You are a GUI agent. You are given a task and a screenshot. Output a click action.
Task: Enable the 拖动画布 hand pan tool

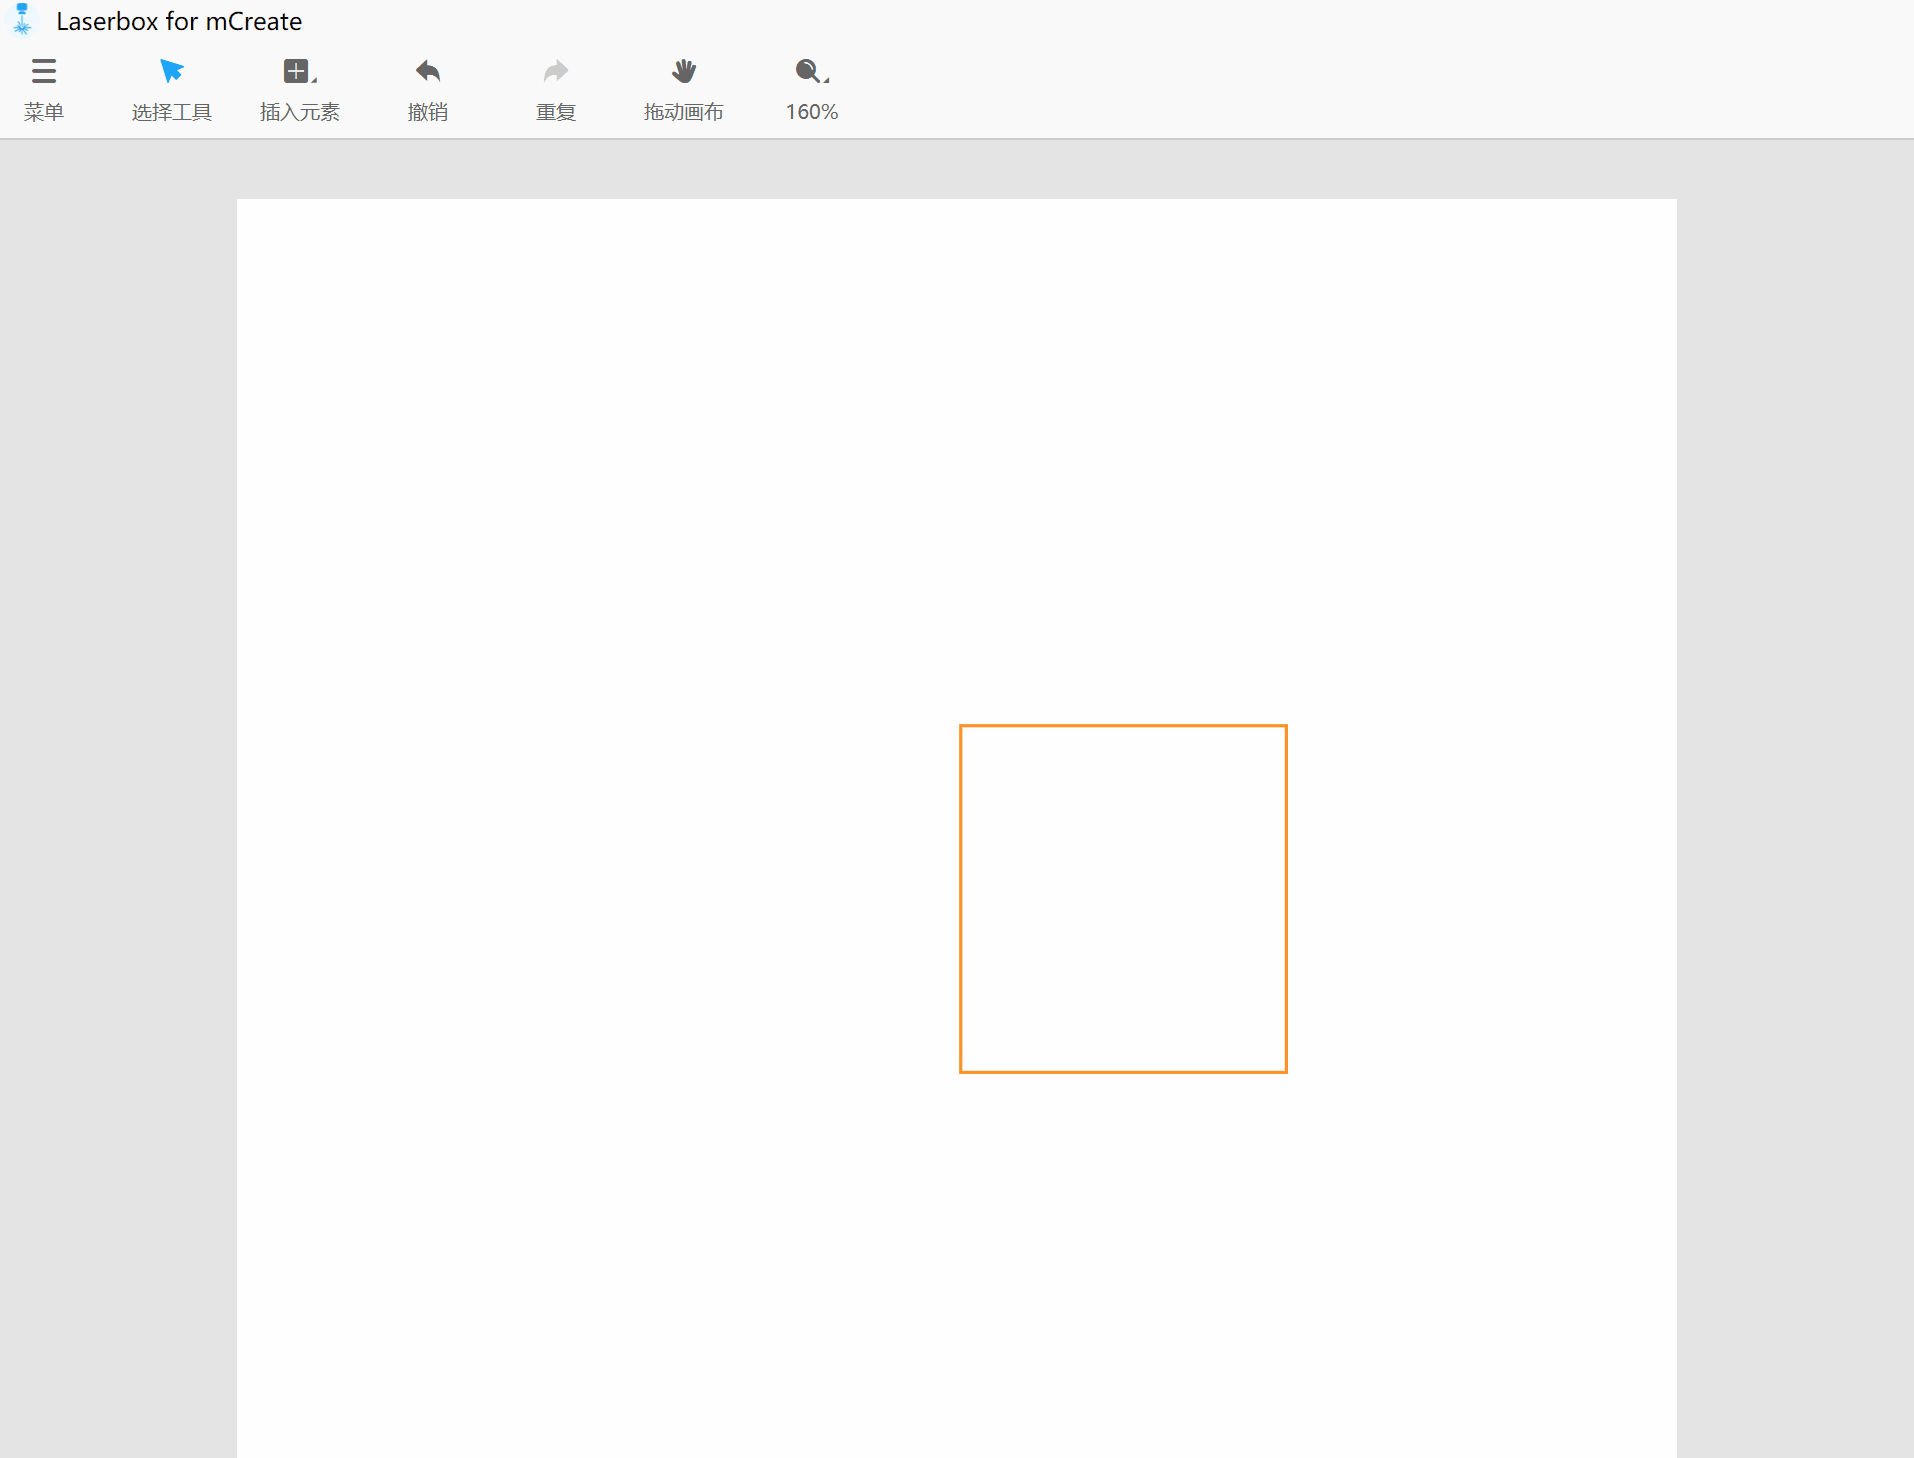[x=684, y=89]
